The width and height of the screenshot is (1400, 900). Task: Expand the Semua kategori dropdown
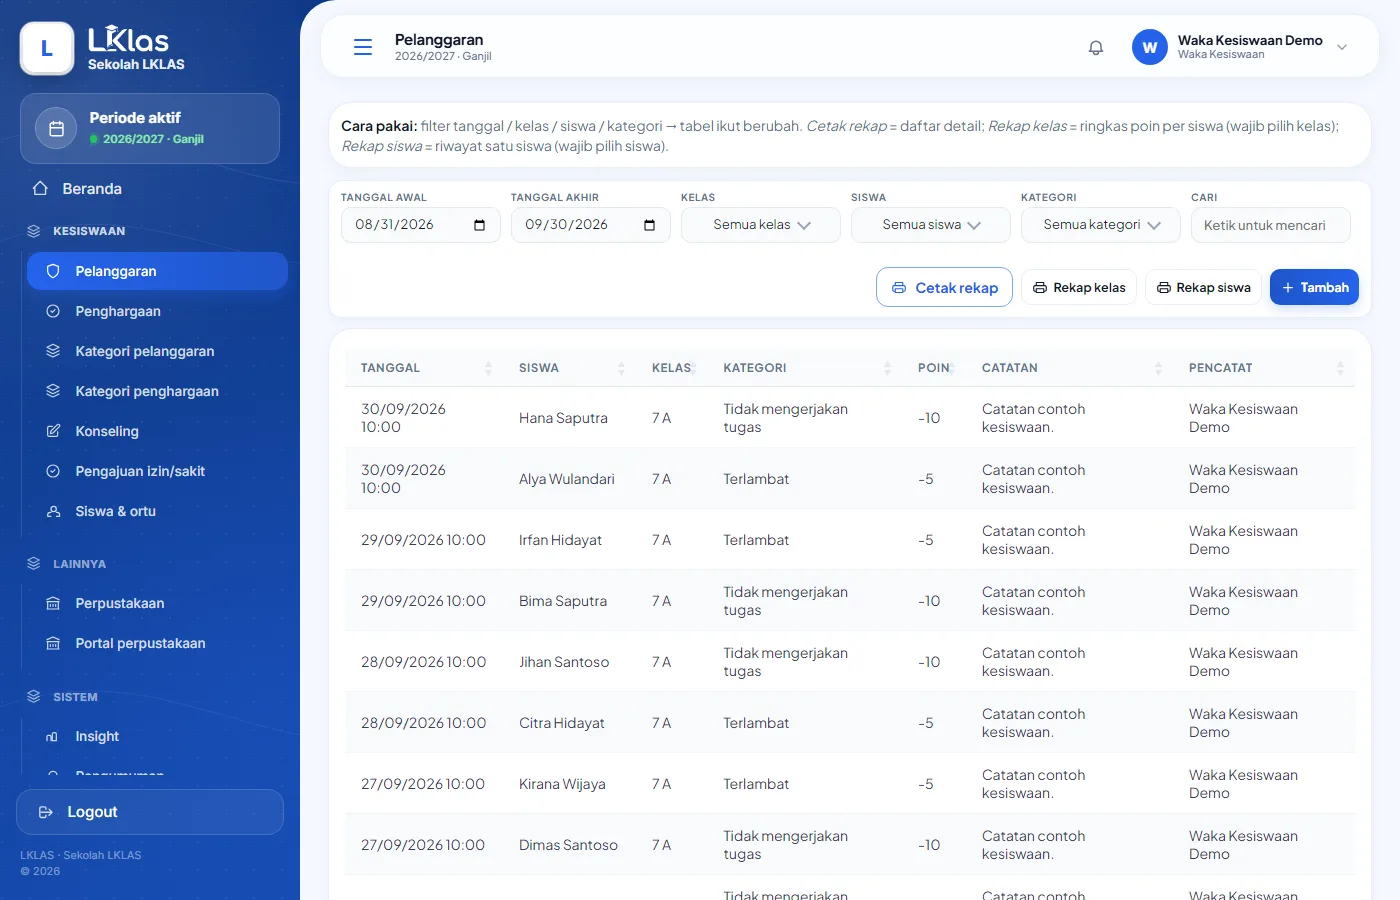[x=1101, y=225]
